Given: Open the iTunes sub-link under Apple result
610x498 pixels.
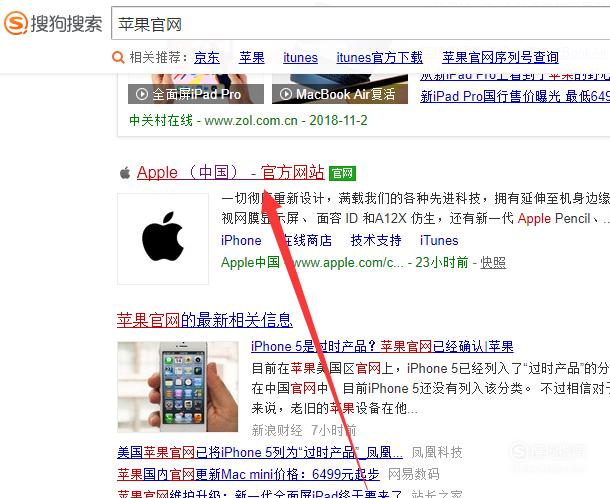Looking at the screenshot, I should coord(439,240).
